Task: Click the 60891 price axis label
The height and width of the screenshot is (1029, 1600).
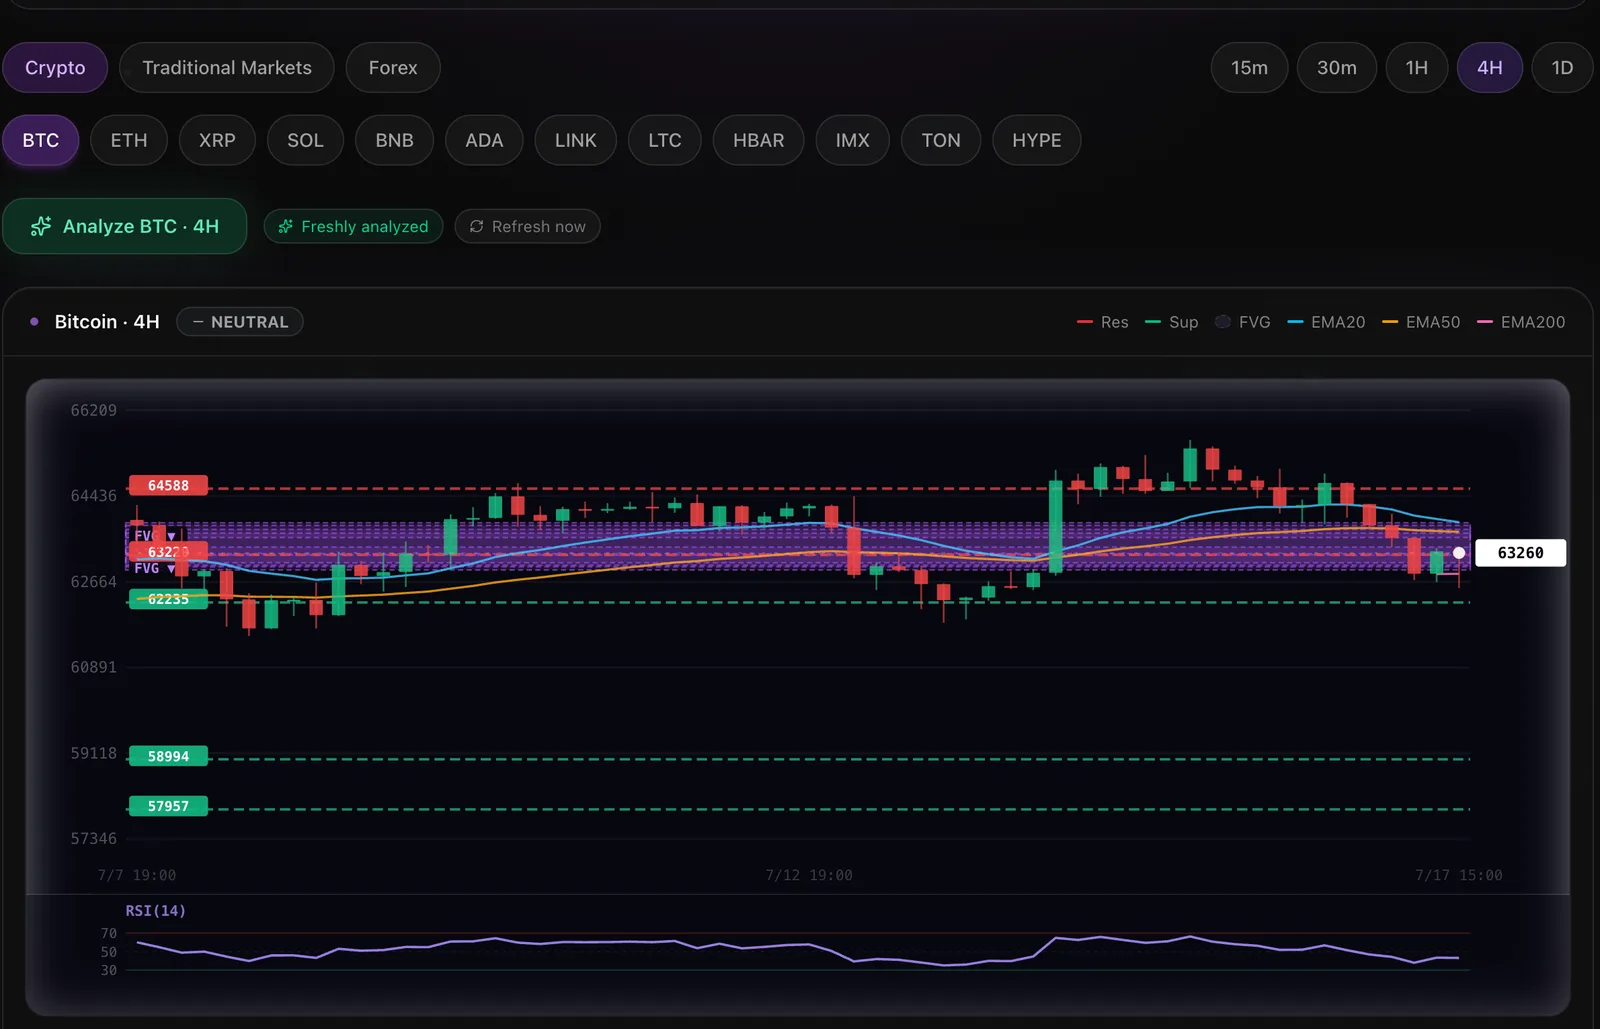Action: (x=93, y=667)
